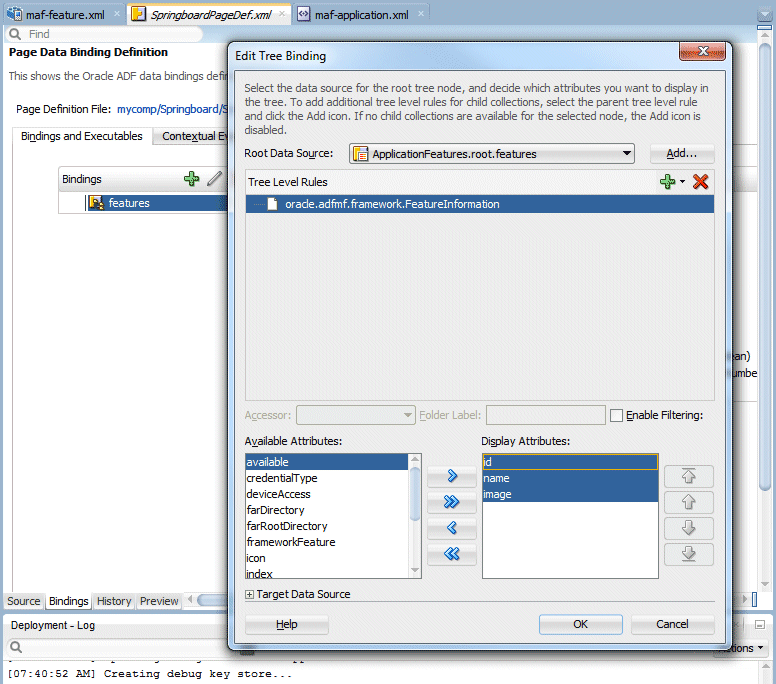Click Available Attributes scrollbar down arrow
The image size is (776, 684).
pyautogui.click(x=415, y=571)
